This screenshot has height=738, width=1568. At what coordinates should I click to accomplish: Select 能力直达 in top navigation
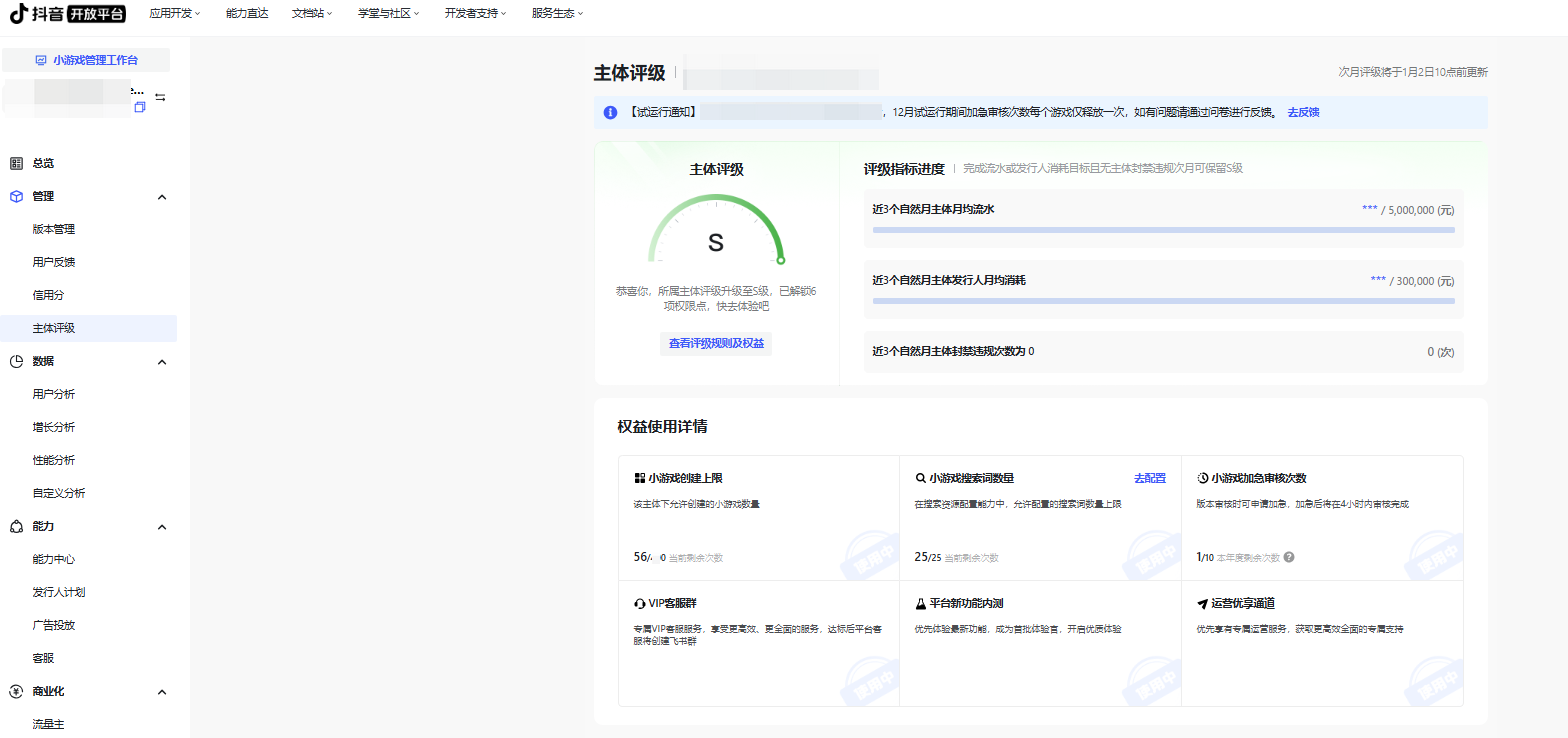247,13
